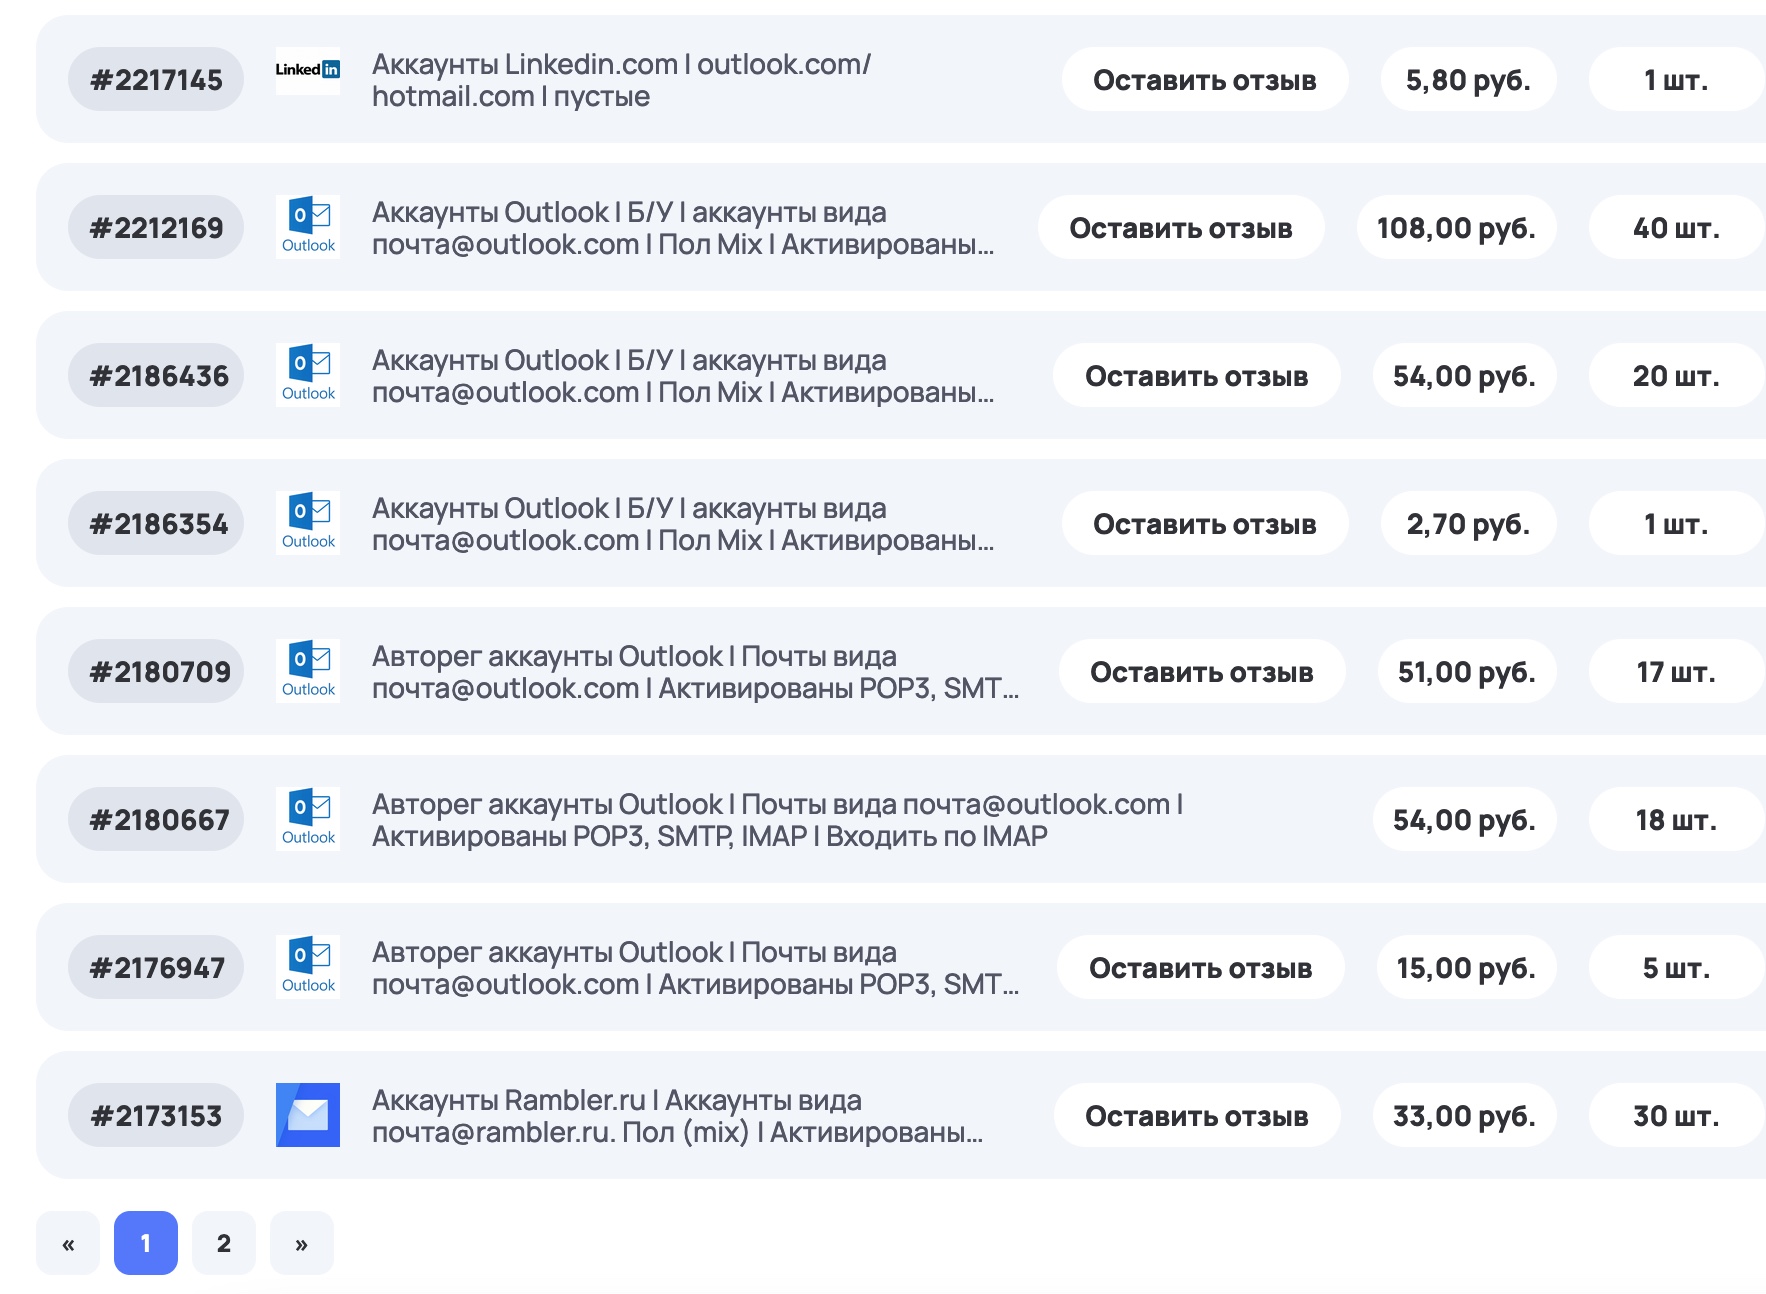Click the price 108,00 руб.
The width and height of the screenshot is (1766, 1294).
(x=1456, y=227)
